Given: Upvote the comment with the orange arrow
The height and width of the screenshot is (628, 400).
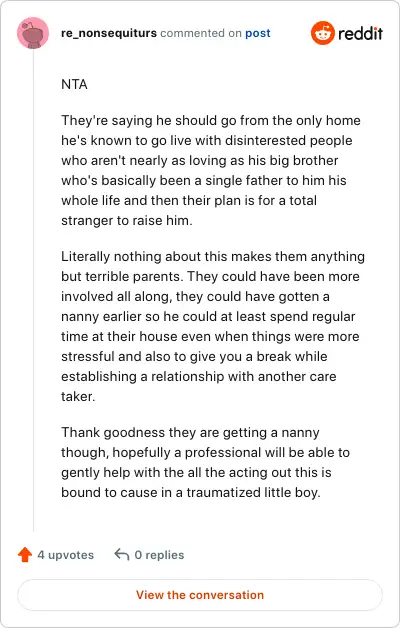Looking at the screenshot, I should click(x=25, y=555).
